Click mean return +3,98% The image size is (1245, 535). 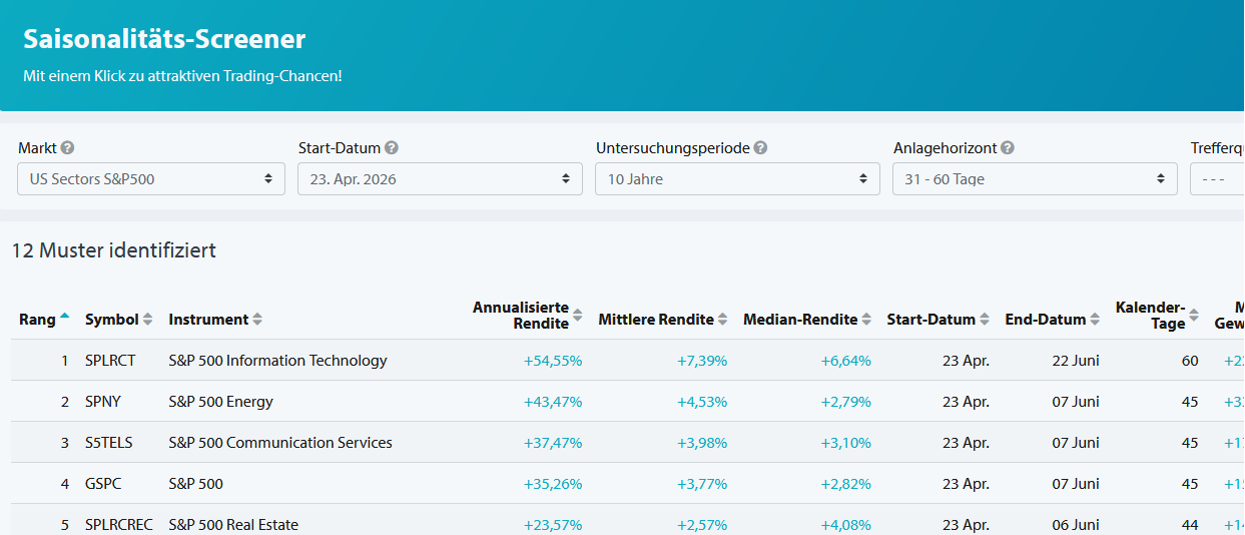[x=702, y=442]
